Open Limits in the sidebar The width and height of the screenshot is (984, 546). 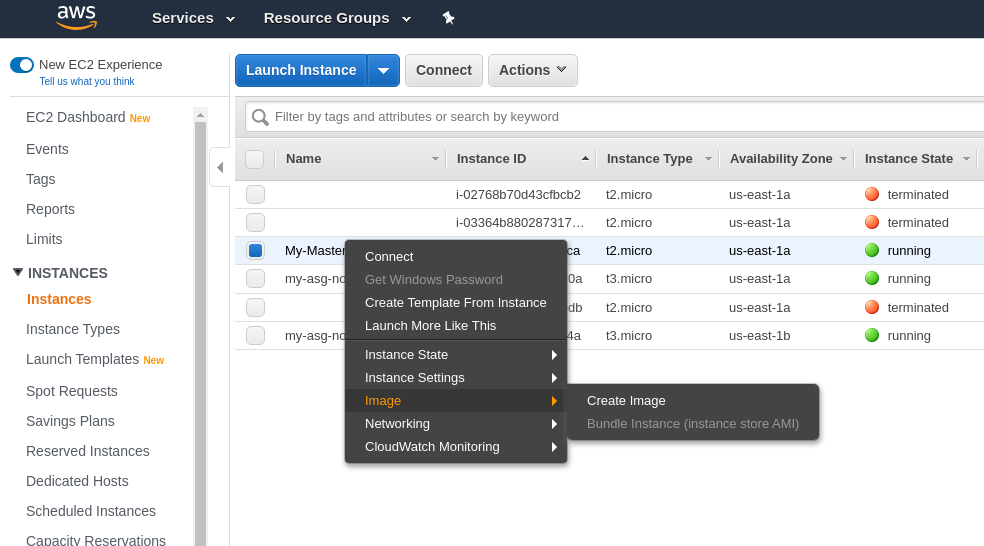44,239
